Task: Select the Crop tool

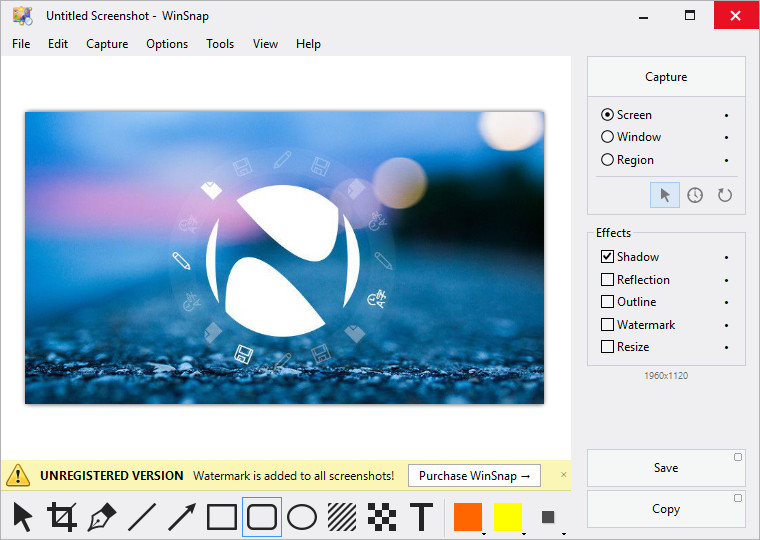Action: tap(62, 517)
